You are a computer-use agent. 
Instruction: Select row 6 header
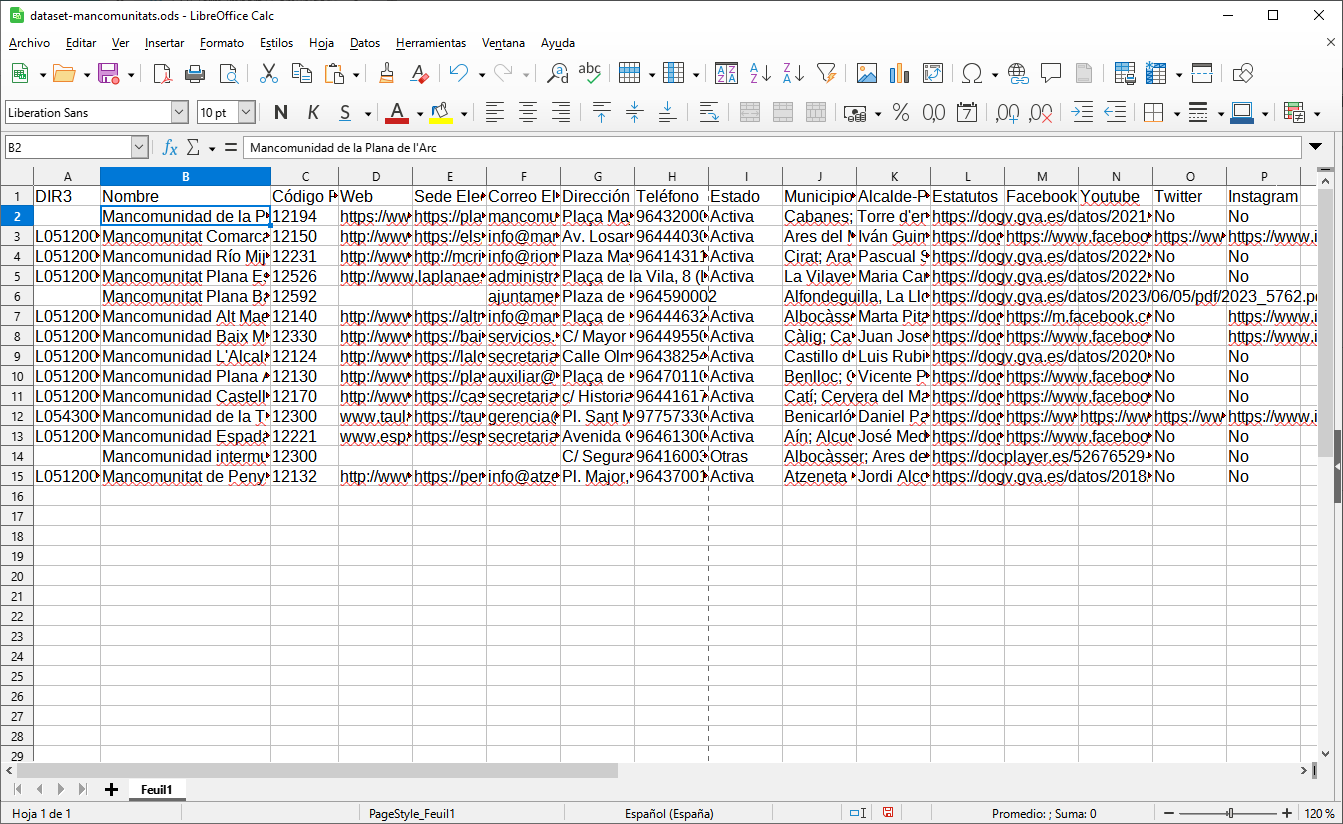17,296
